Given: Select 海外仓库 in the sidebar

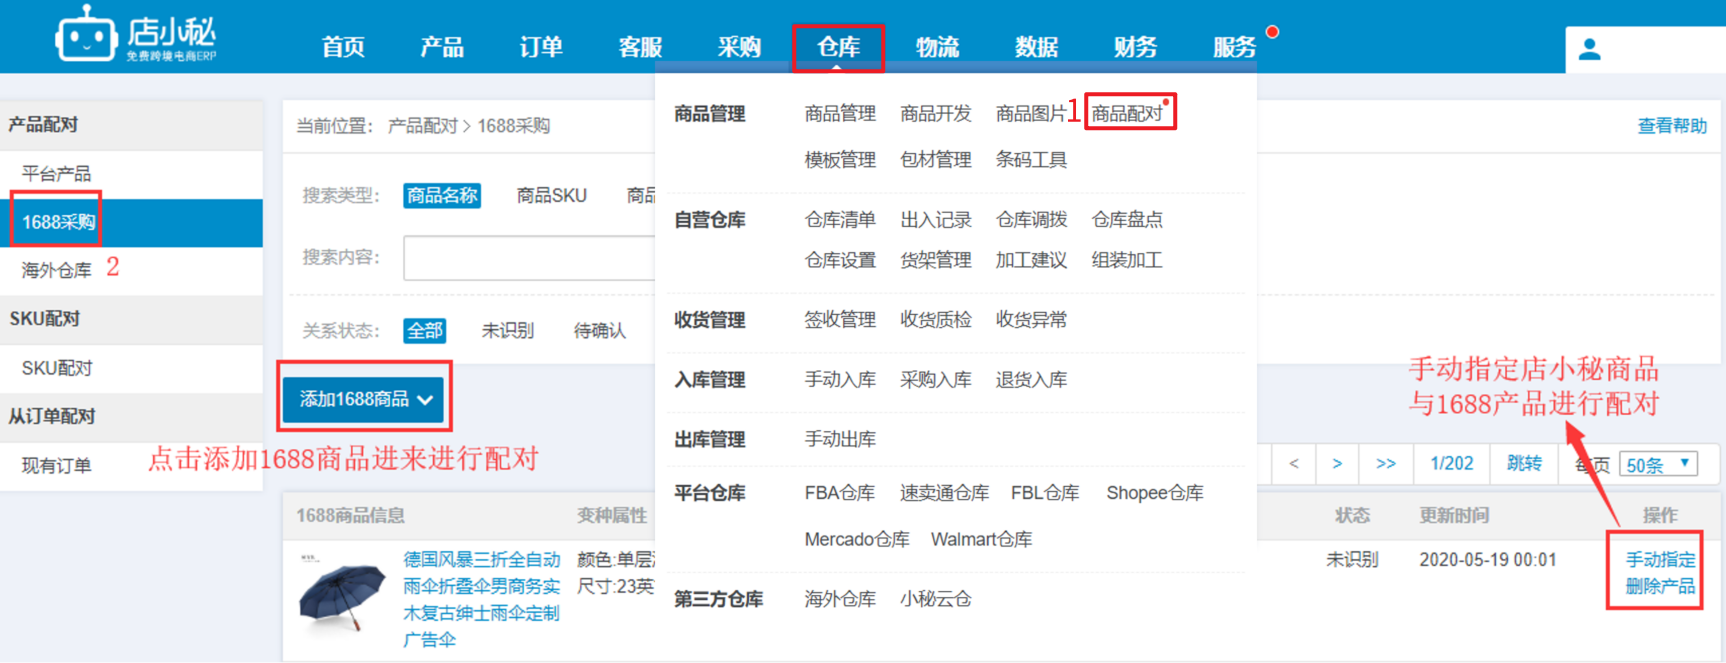Looking at the screenshot, I should 56,270.
